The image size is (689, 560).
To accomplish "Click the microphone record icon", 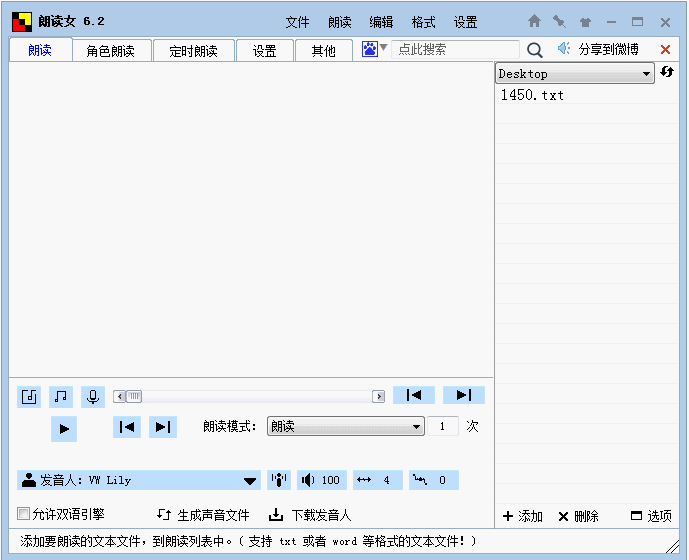I will tap(93, 397).
